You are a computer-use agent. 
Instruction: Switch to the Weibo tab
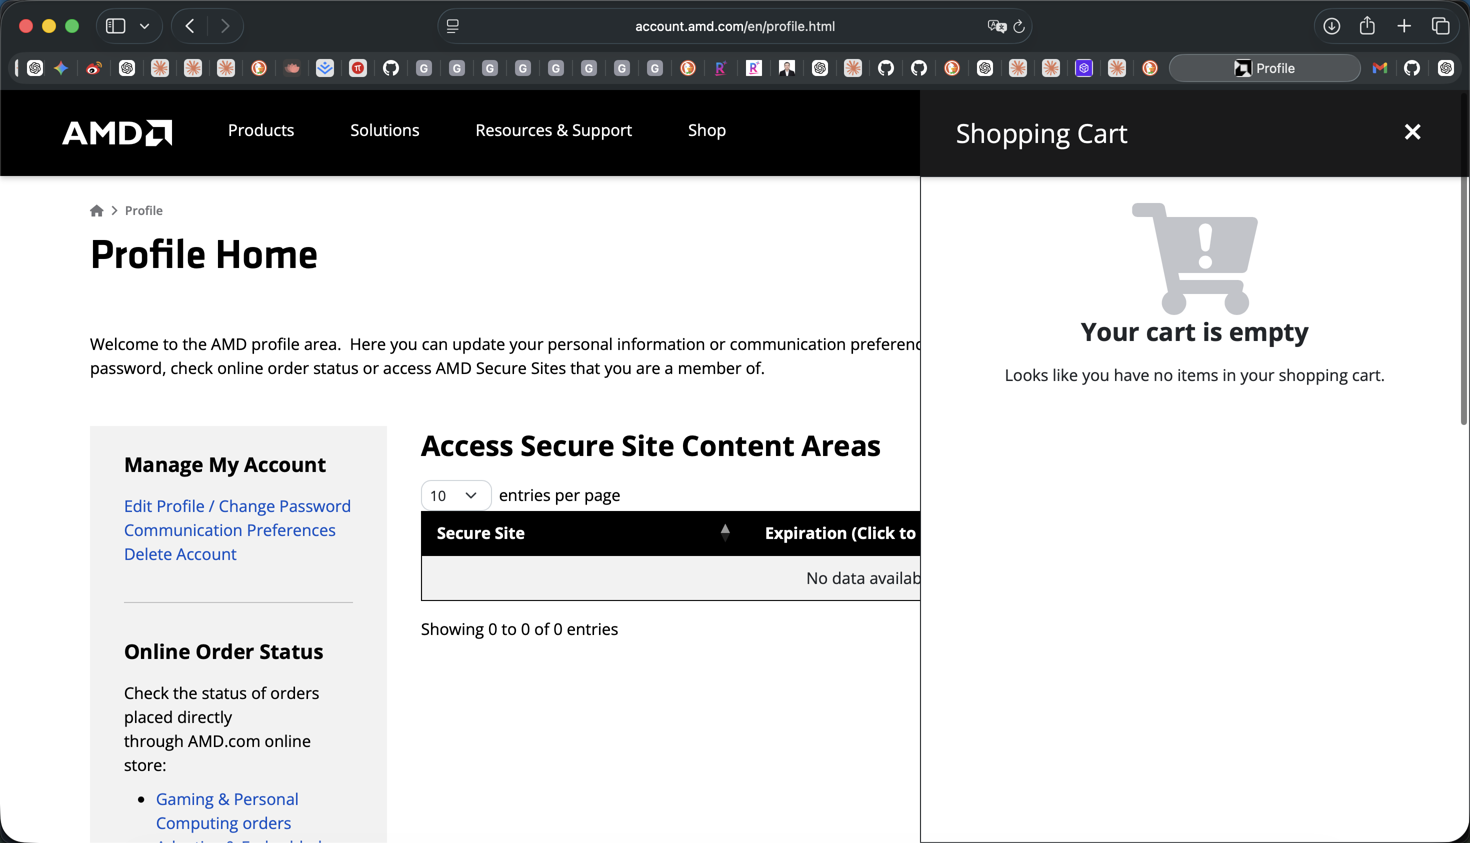(x=94, y=68)
